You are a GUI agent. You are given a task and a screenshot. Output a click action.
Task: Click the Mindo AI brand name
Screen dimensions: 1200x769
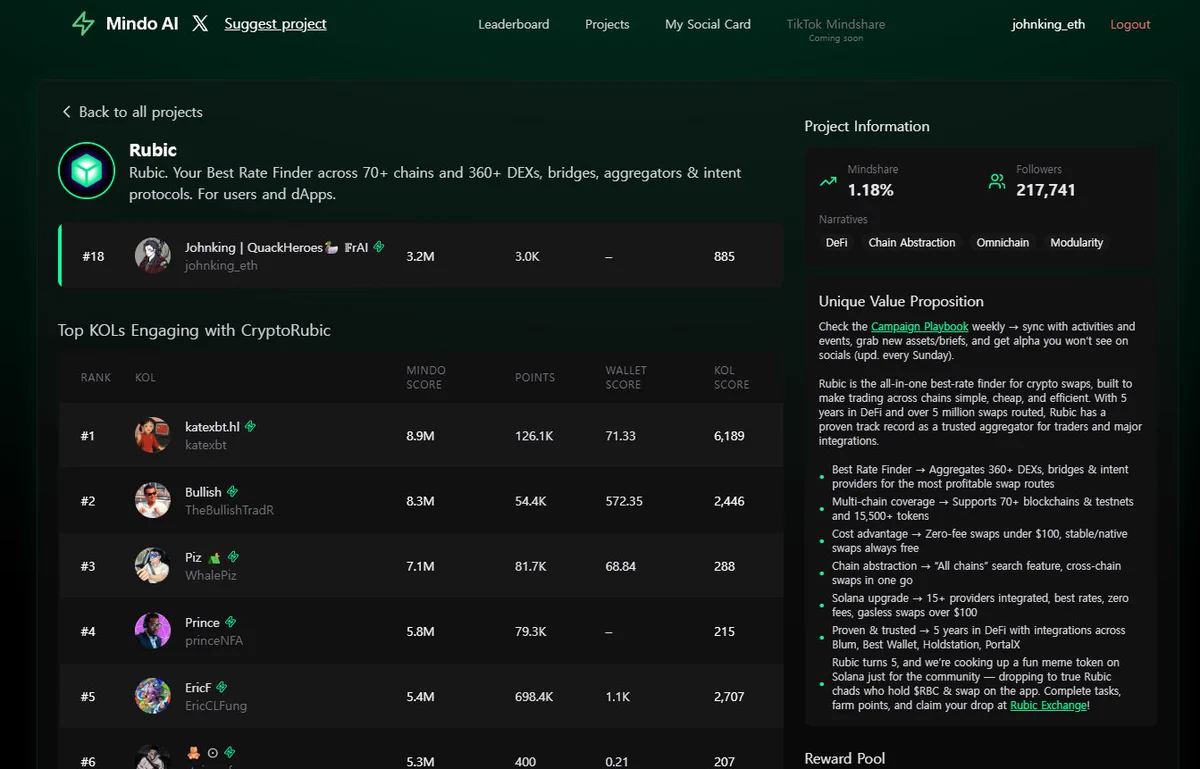(142, 24)
